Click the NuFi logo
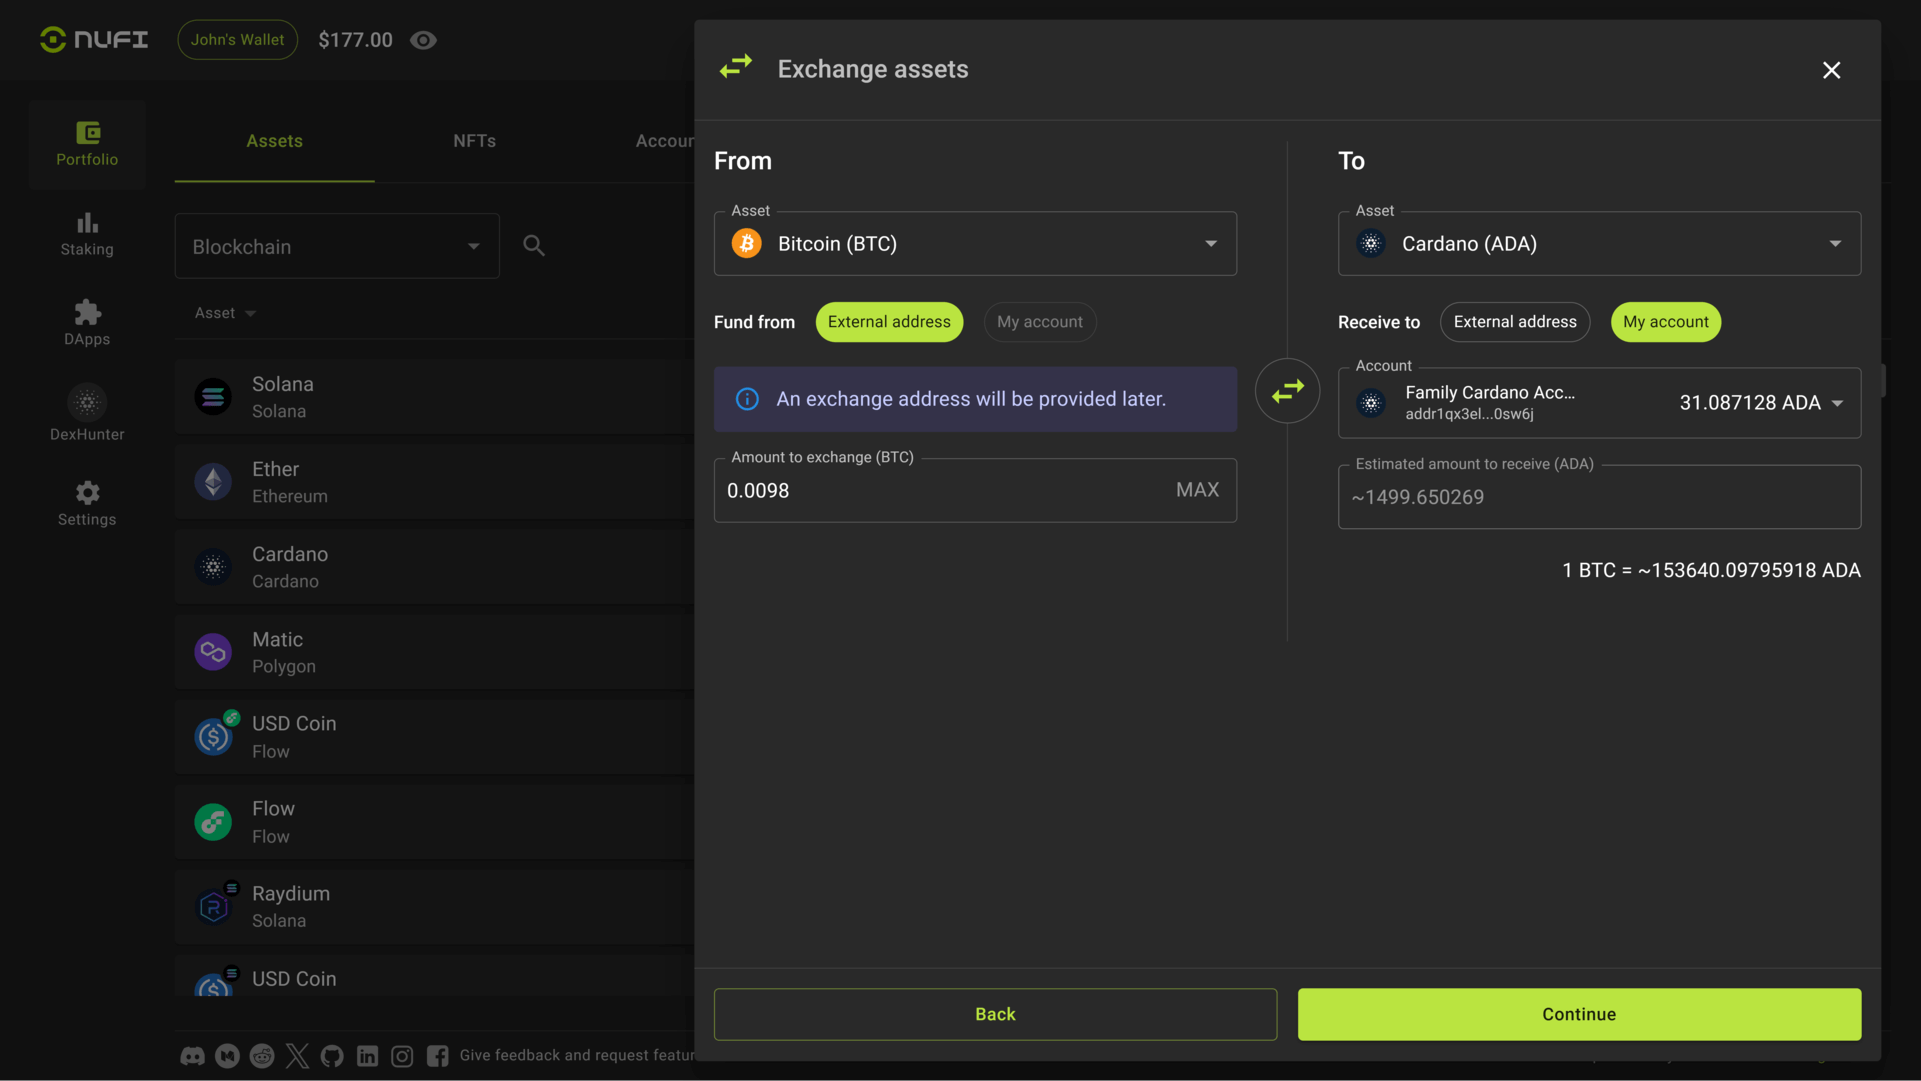This screenshot has height=1081, width=1921. pos(94,40)
